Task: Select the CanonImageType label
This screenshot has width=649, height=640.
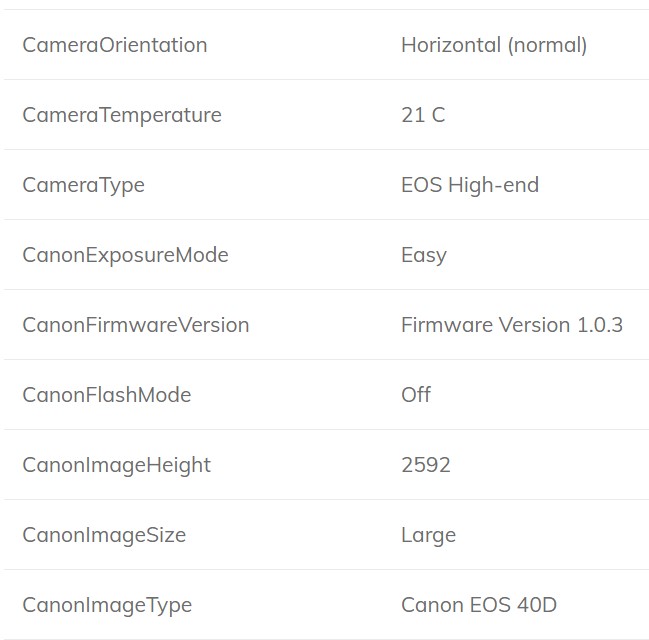Action: [107, 606]
